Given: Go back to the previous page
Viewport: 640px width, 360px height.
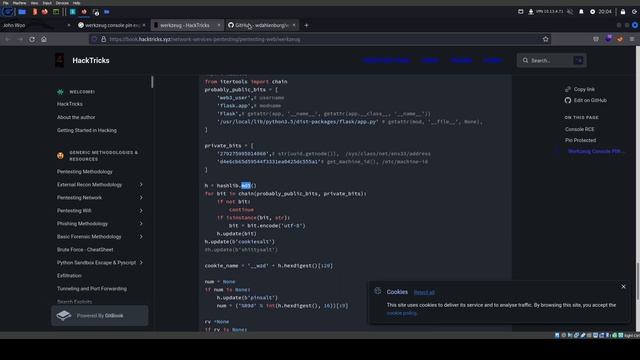Looking at the screenshot, I should pos(7,39).
